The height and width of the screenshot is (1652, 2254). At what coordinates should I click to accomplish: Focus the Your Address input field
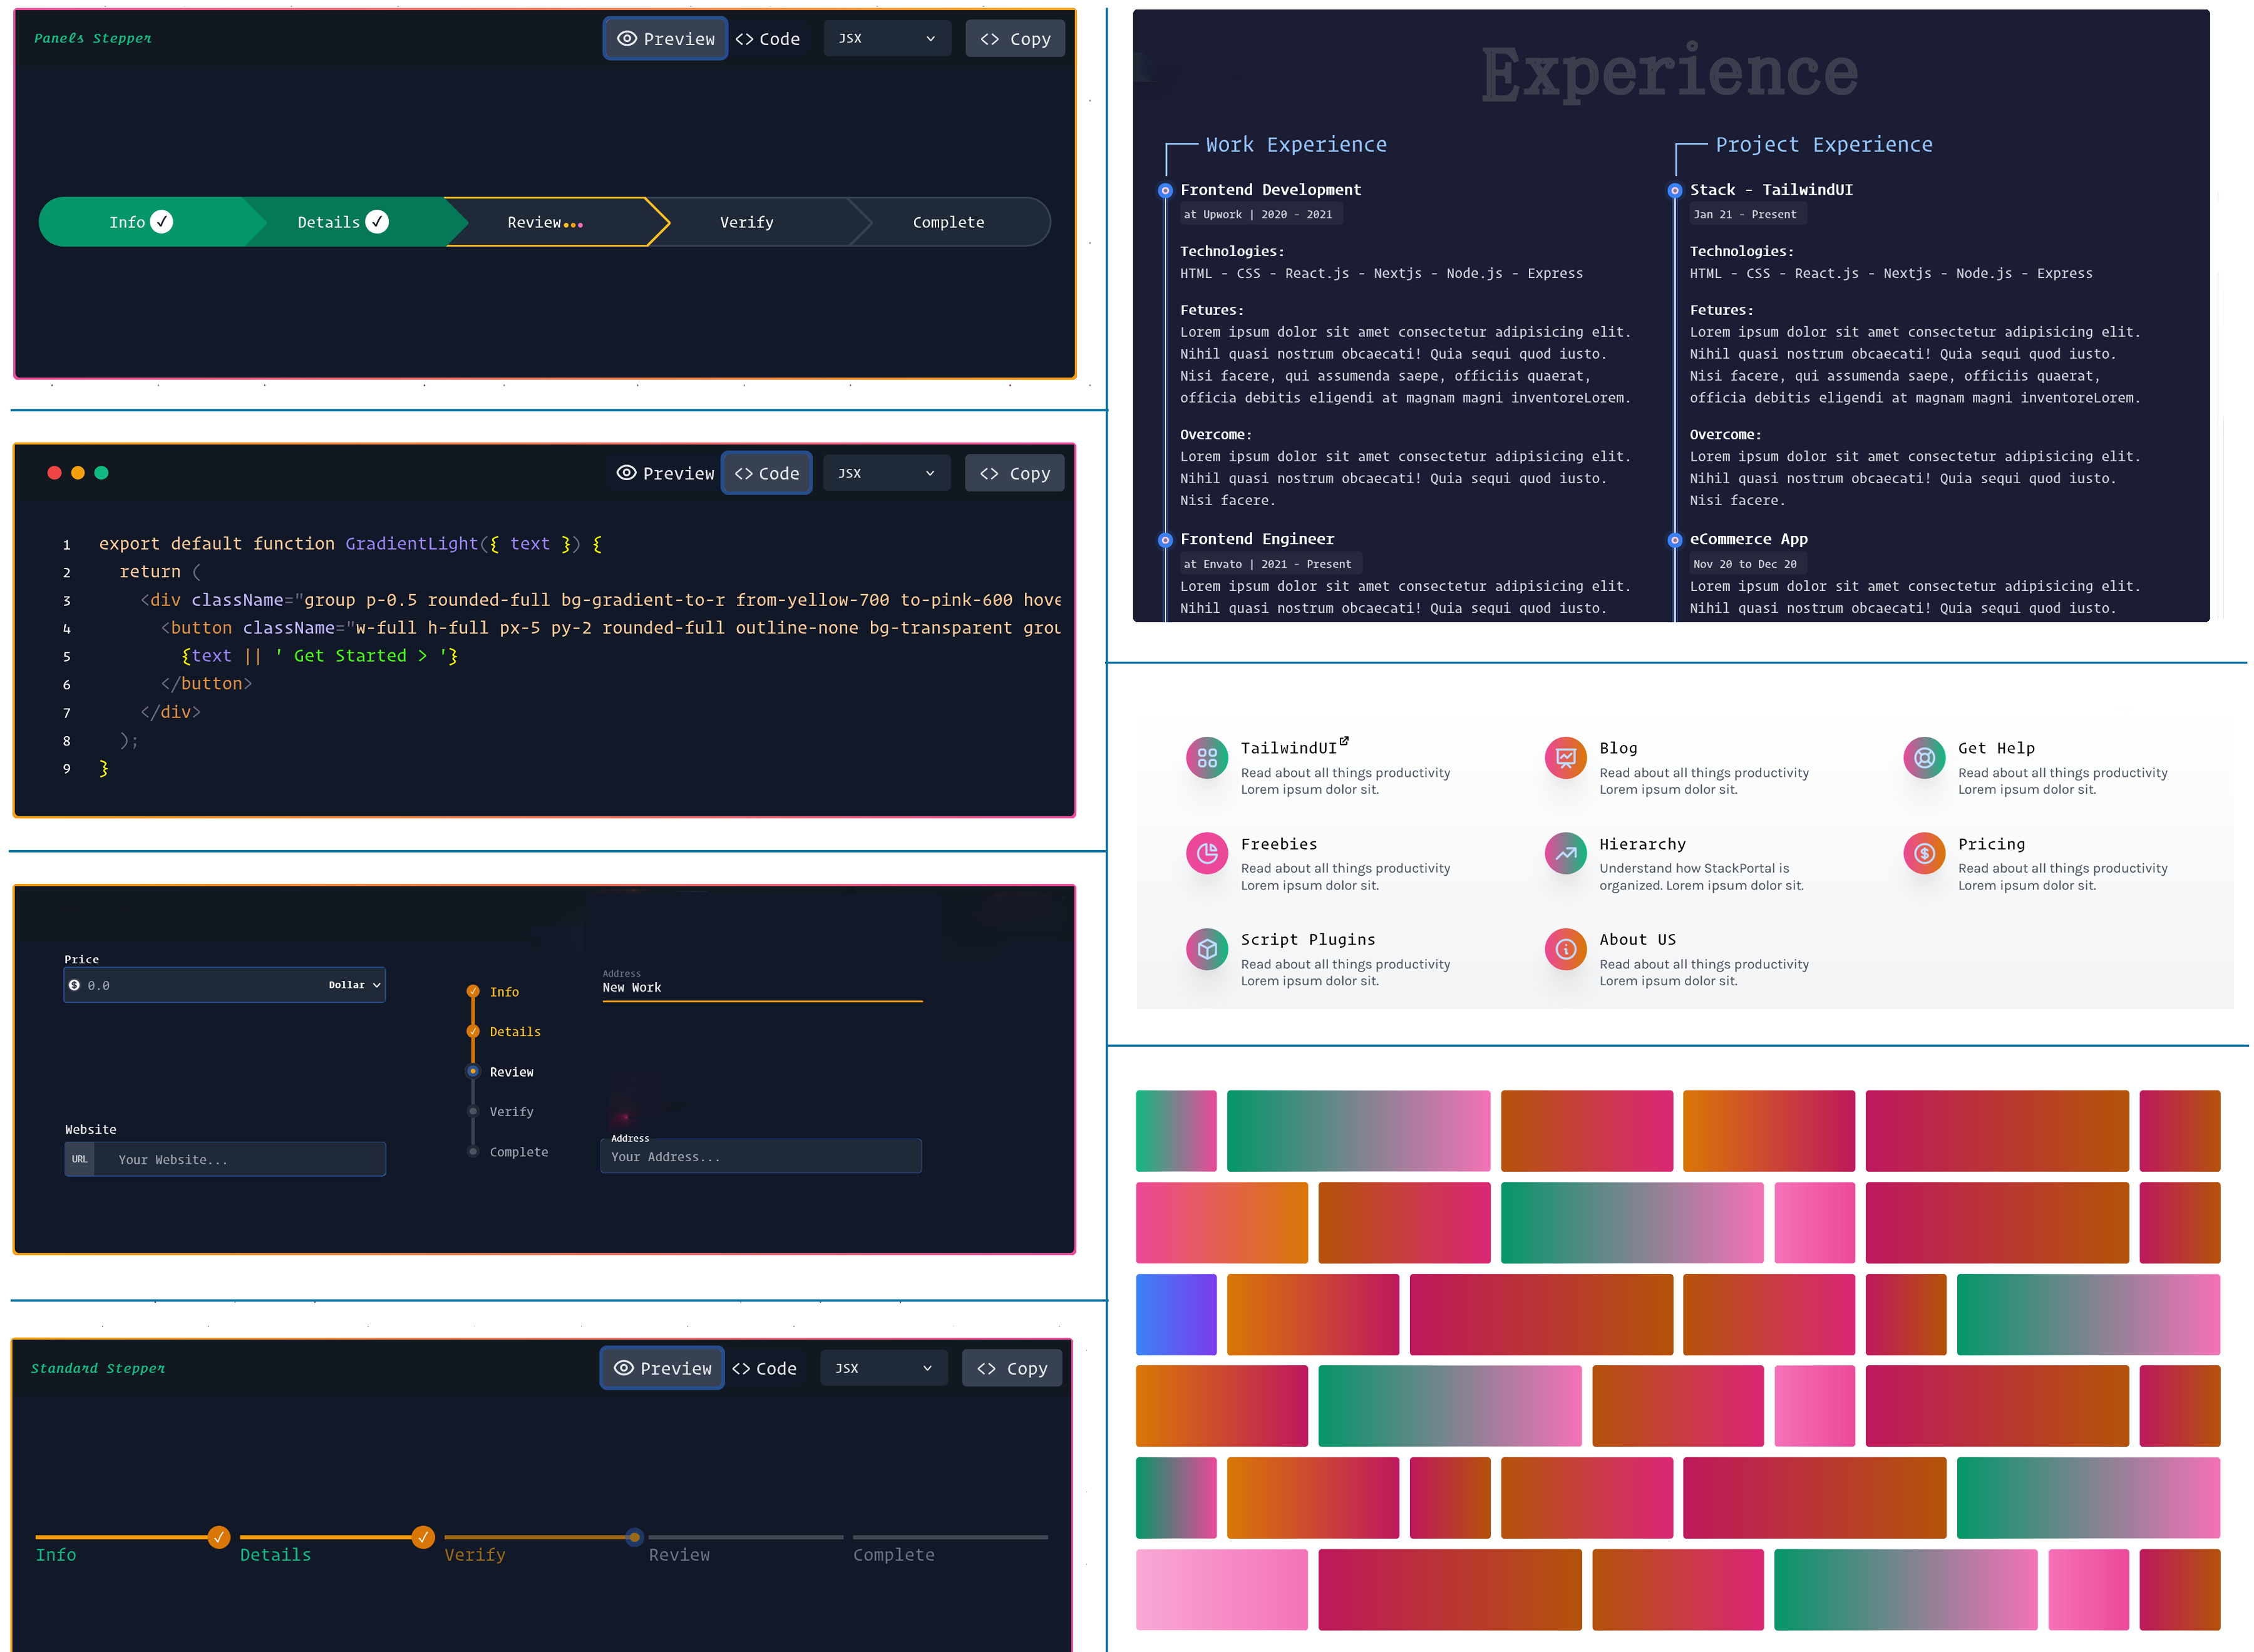click(x=761, y=1156)
